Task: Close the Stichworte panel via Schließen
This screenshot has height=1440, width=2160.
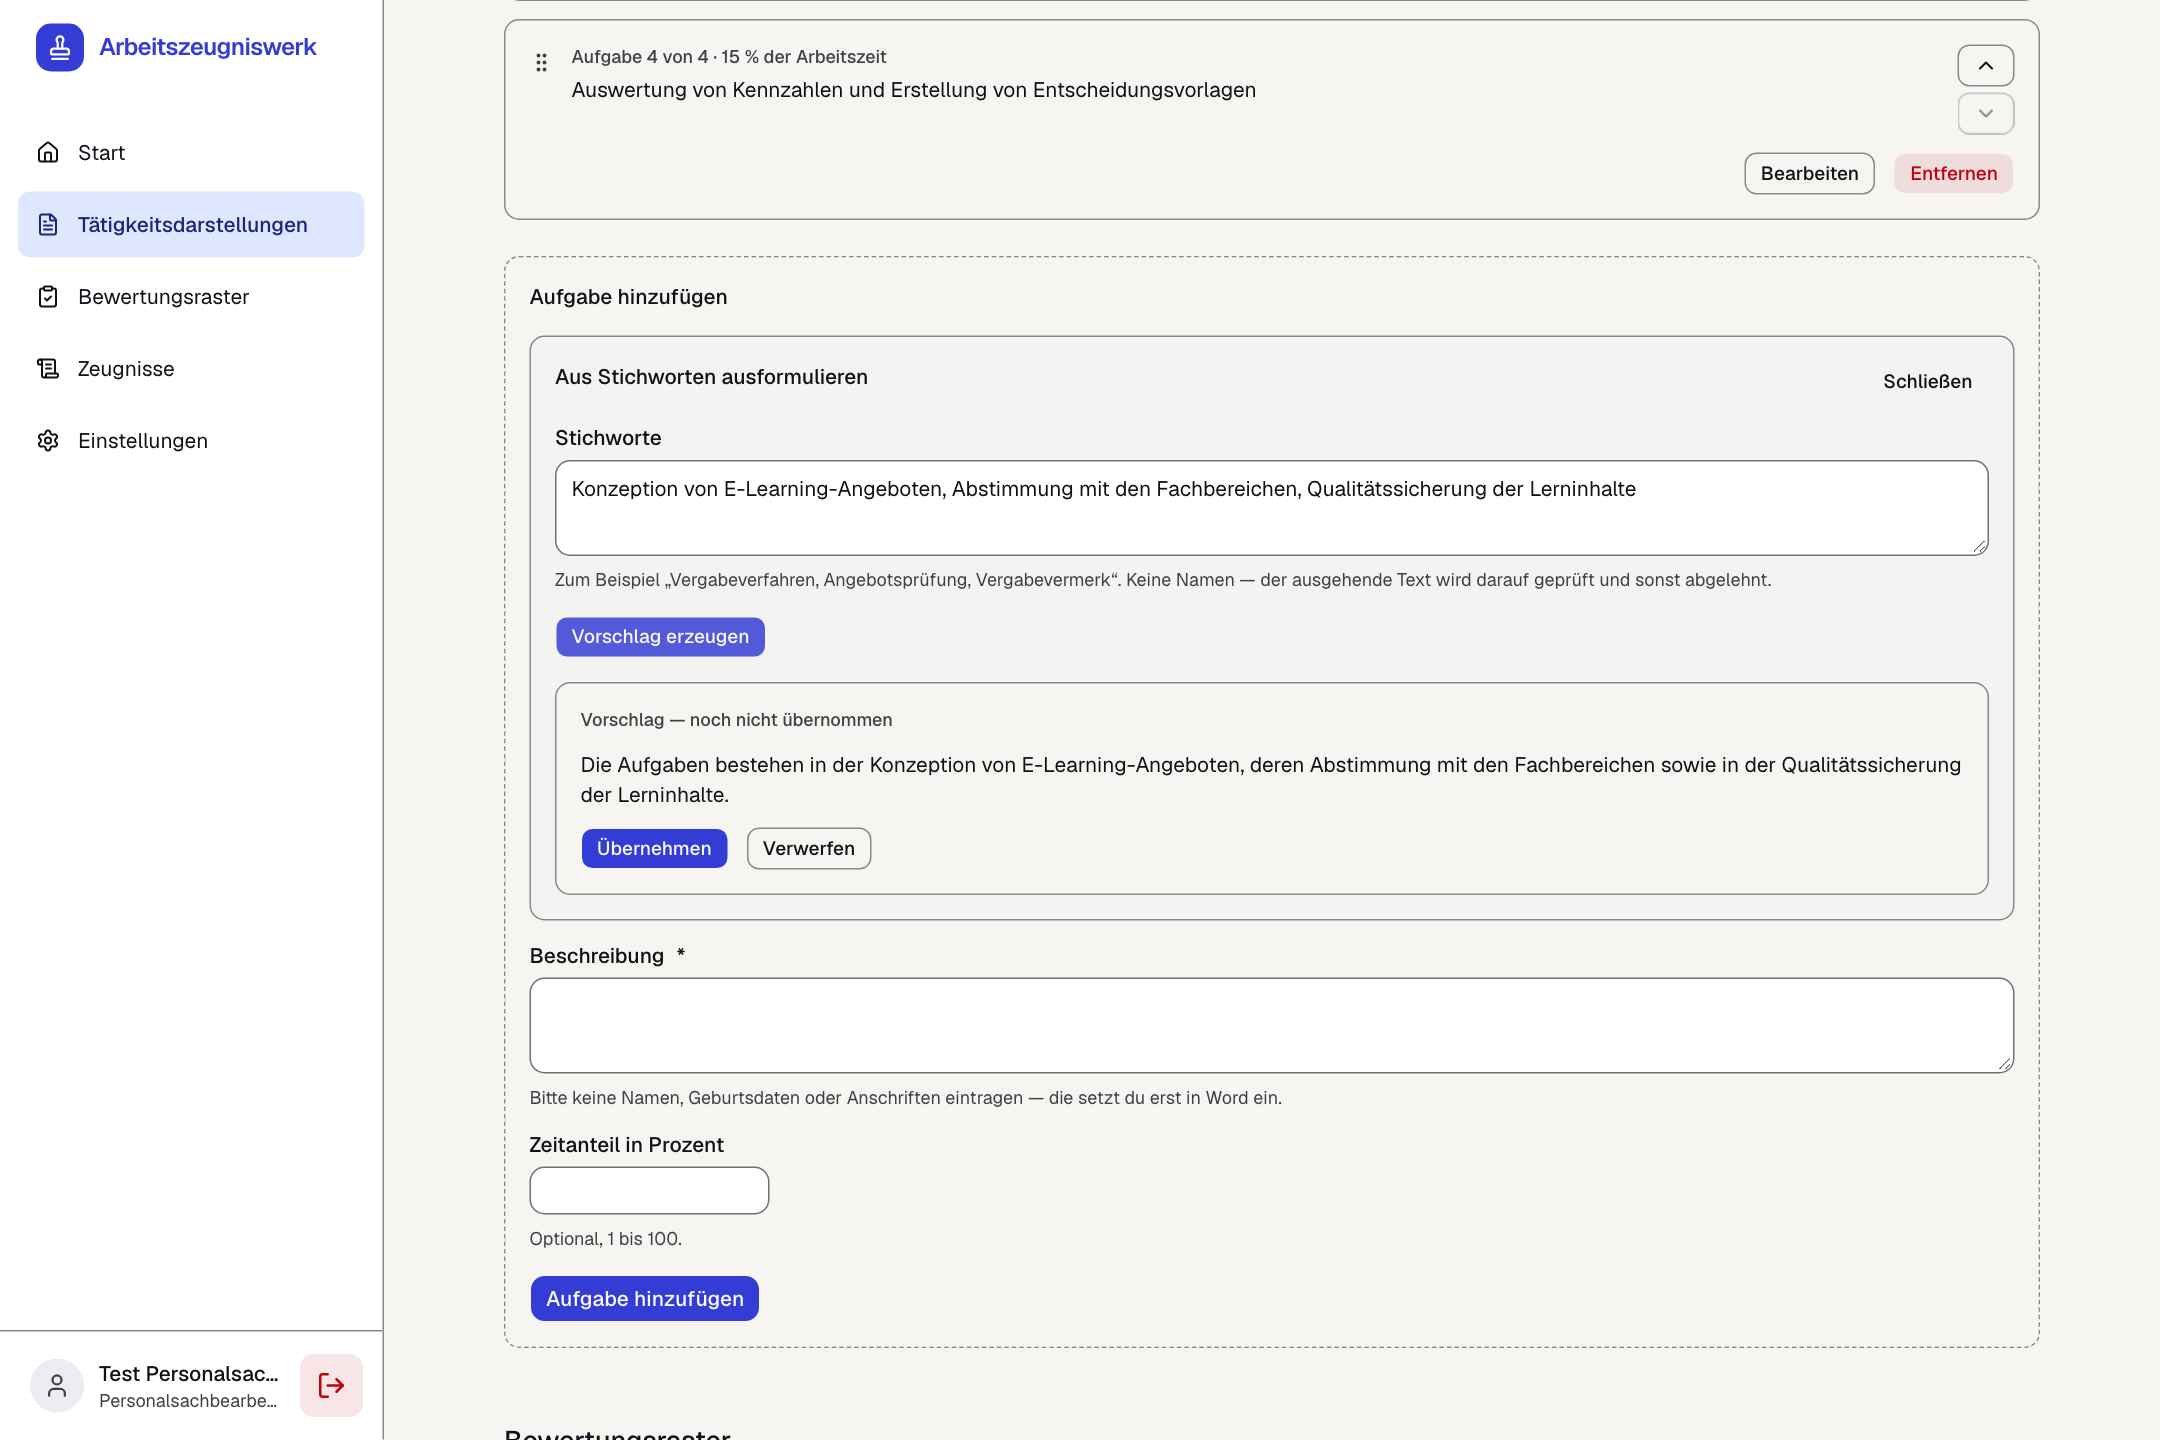Action: click(1927, 381)
